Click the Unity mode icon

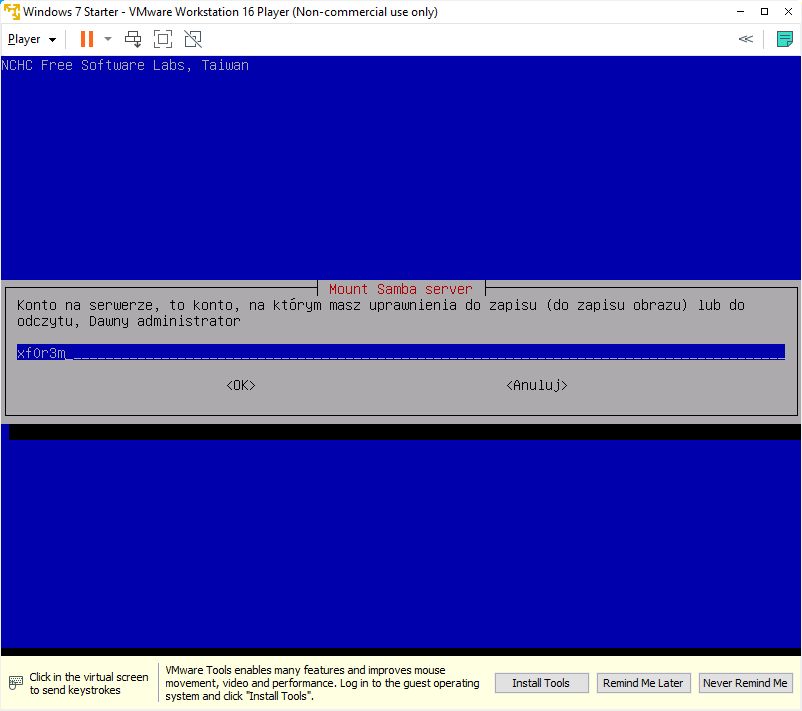[193, 39]
